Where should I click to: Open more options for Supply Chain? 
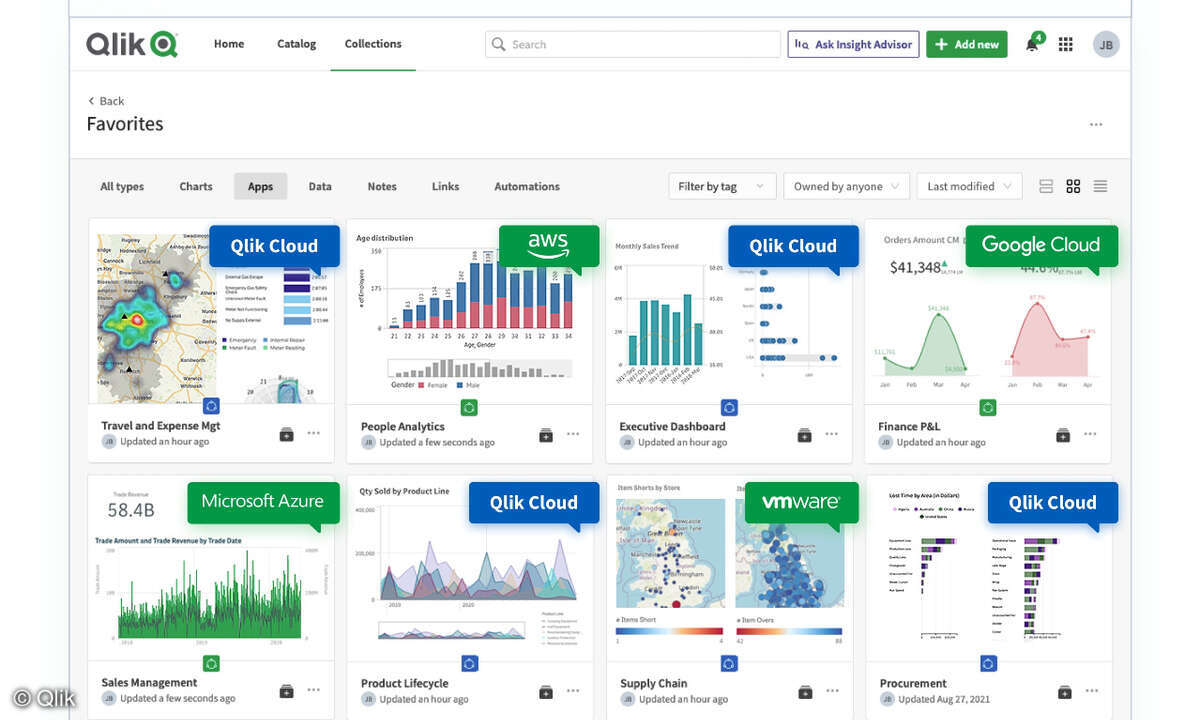832,691
